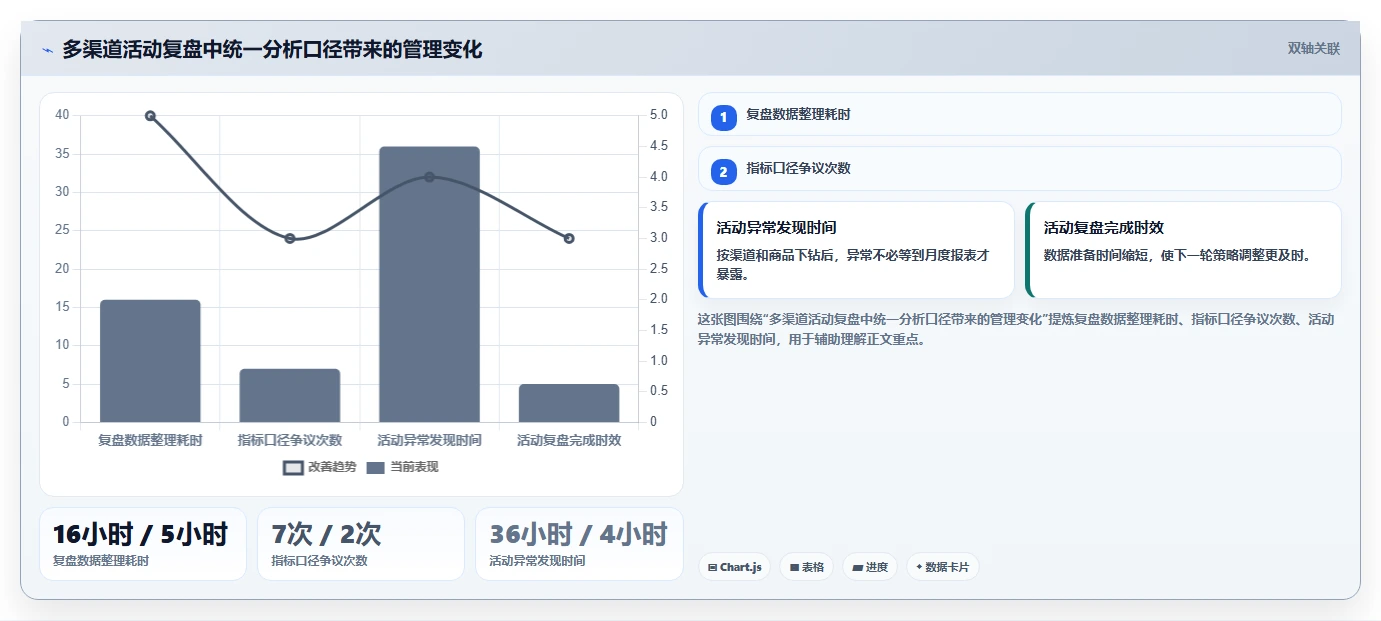Click right axis value 5.0
Screen dimensions: 1381x621
pos(658,115)
